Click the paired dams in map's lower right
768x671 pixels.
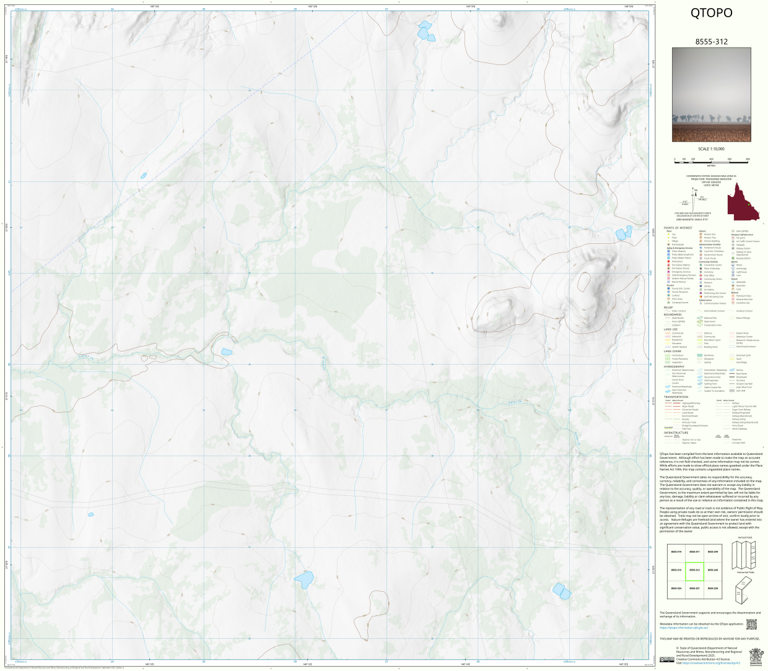click(561, 591)
